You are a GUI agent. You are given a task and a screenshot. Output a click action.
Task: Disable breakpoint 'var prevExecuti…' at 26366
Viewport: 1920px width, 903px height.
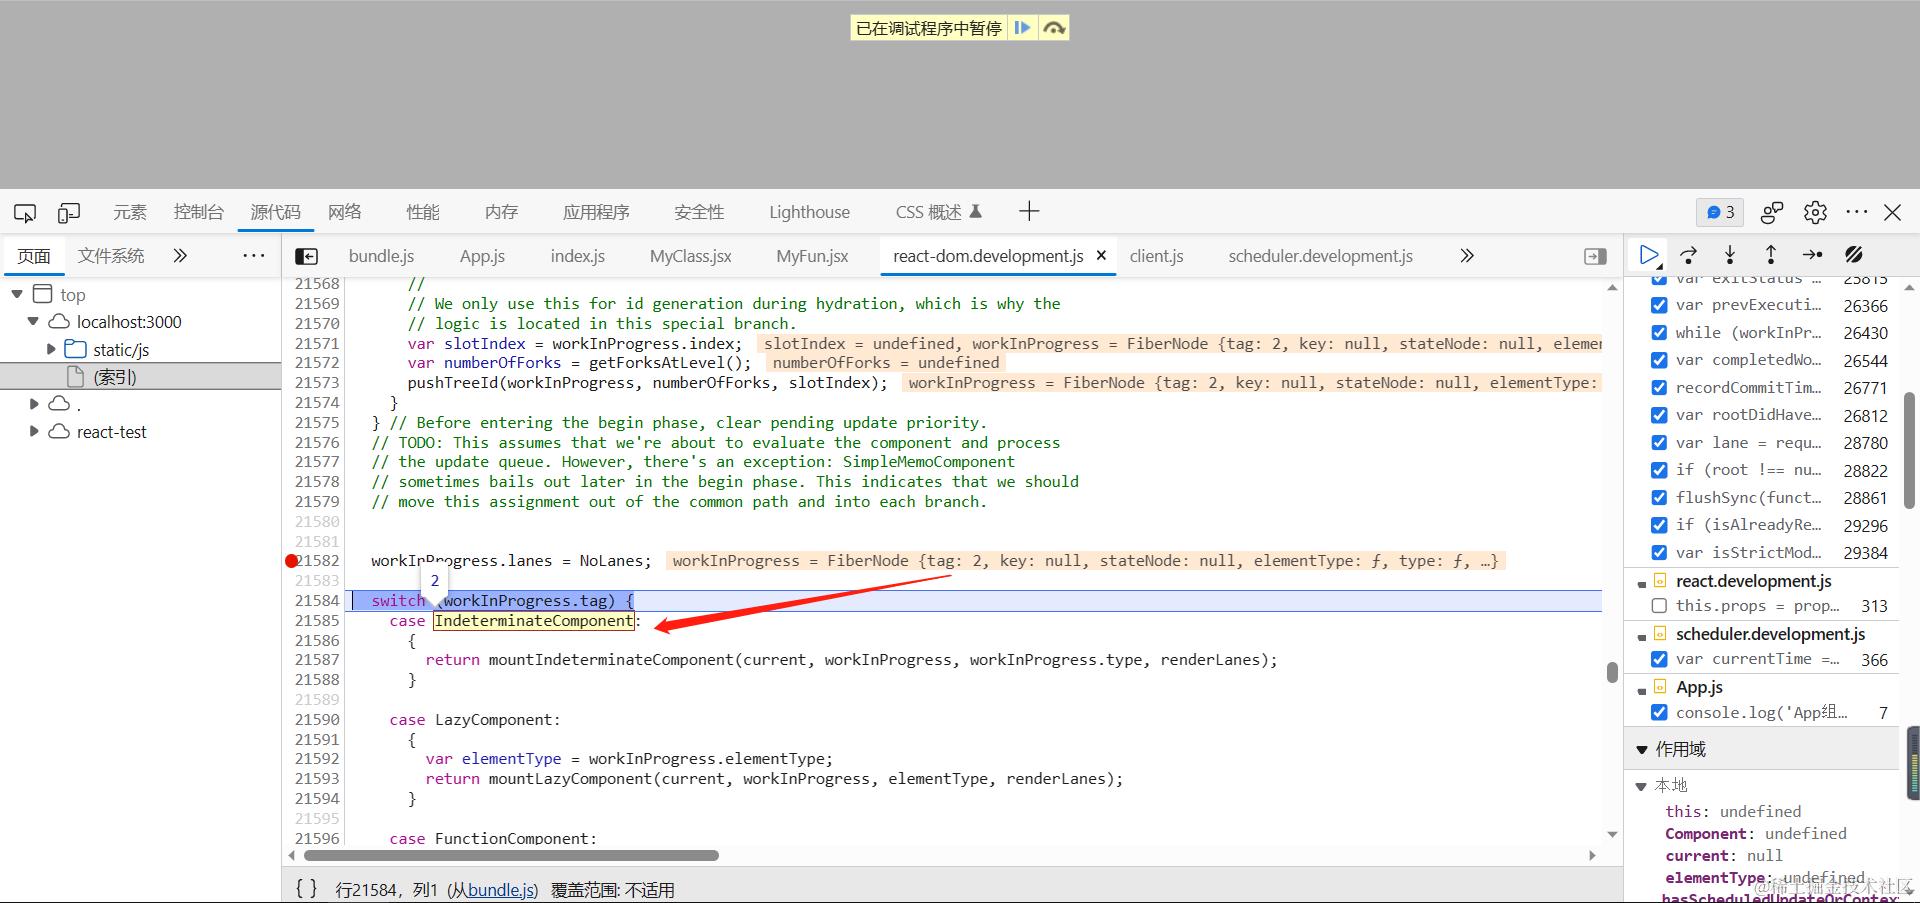1659,305
